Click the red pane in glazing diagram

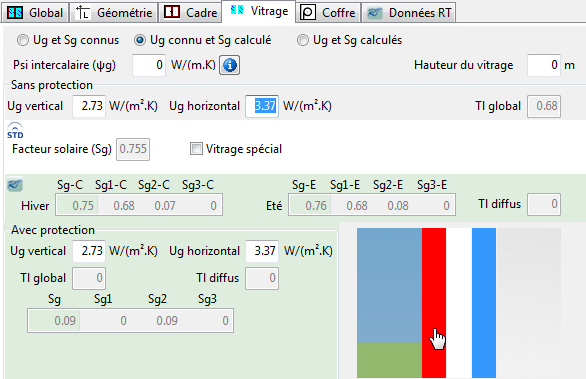434,303
